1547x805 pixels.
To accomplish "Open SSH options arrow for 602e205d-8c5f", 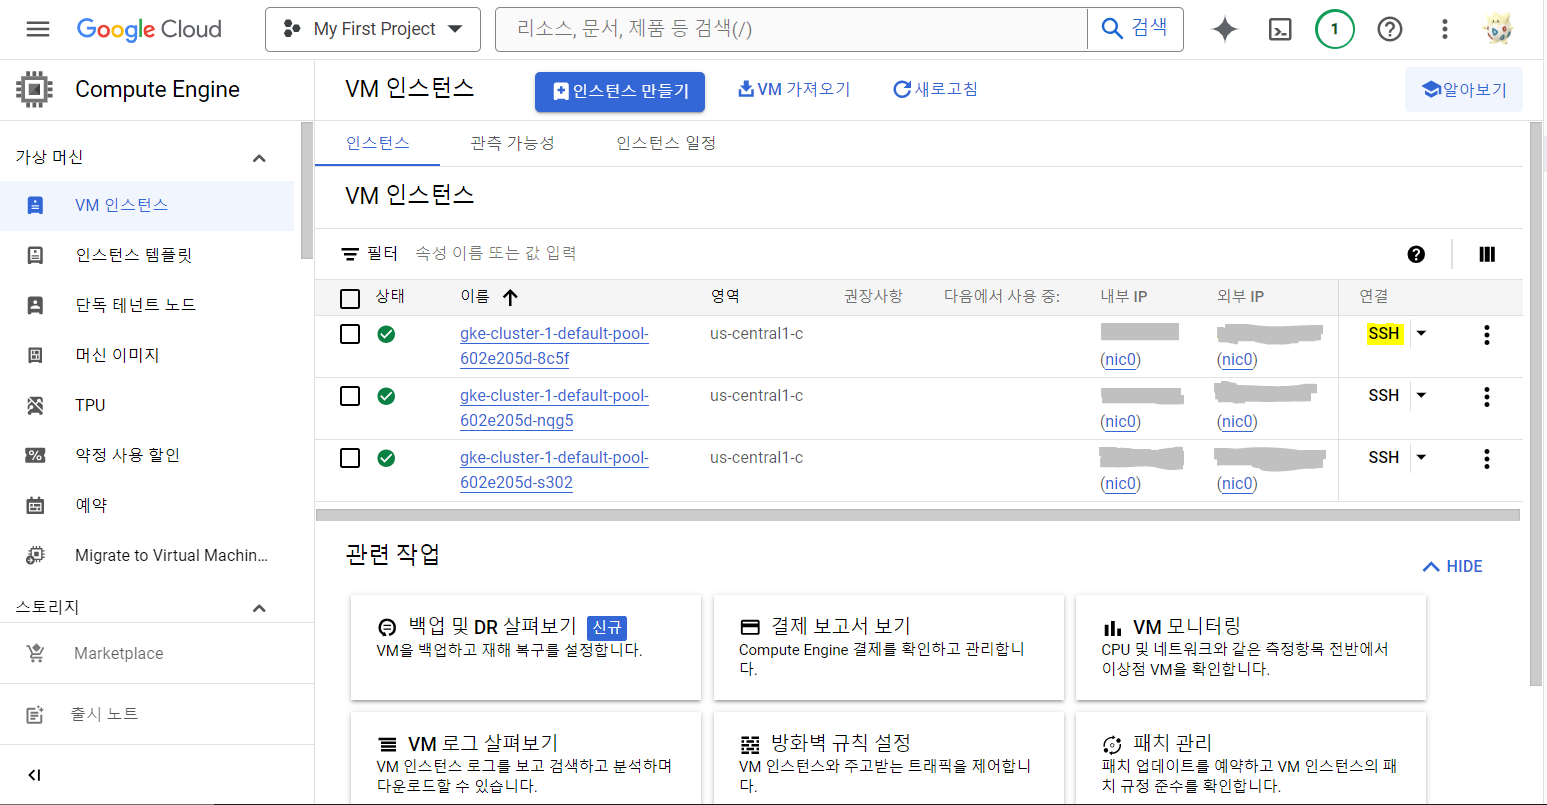I will coord(1421,334).
